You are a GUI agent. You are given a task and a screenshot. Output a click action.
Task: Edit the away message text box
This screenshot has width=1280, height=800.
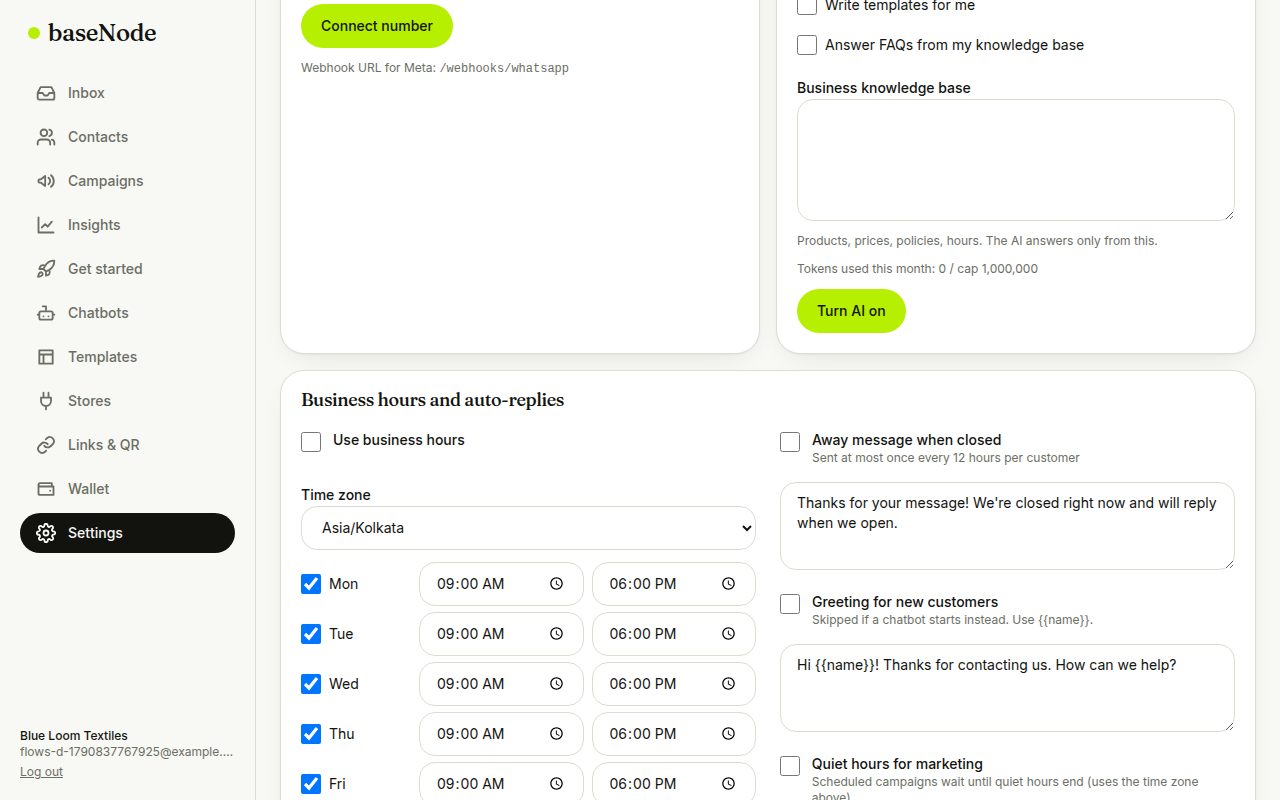[x=1007, y=526]
